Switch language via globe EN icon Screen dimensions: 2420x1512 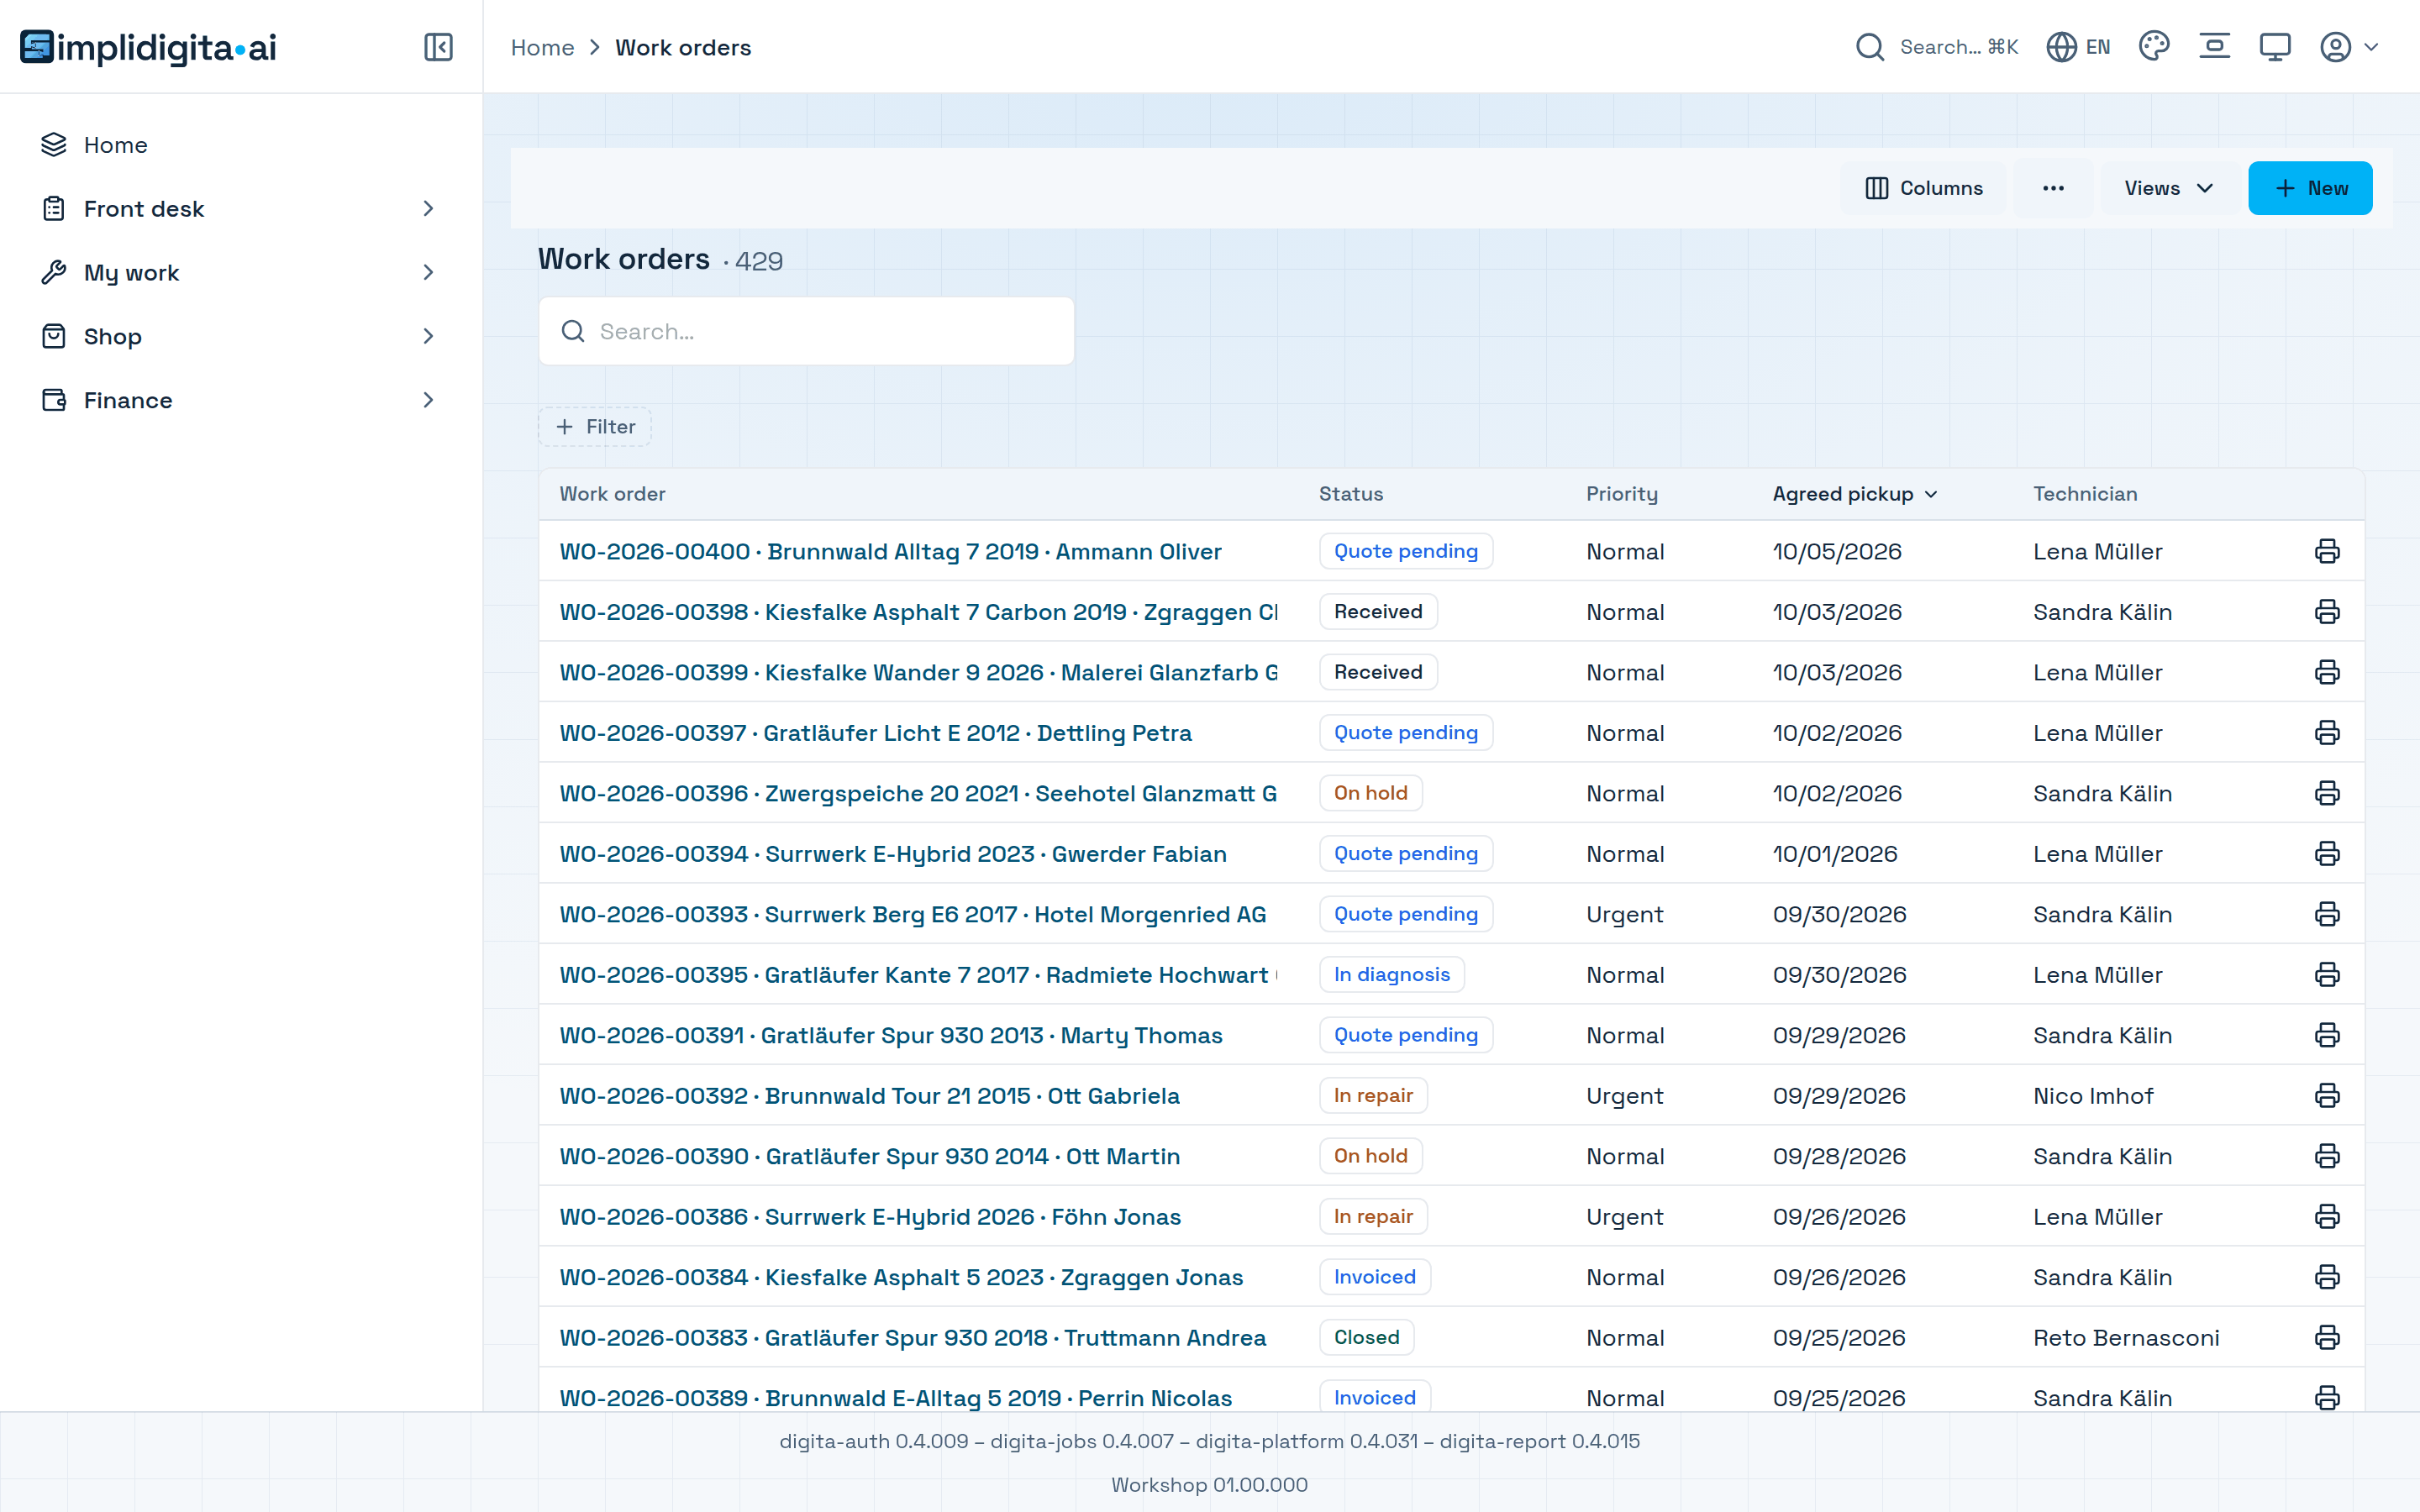2078,47
